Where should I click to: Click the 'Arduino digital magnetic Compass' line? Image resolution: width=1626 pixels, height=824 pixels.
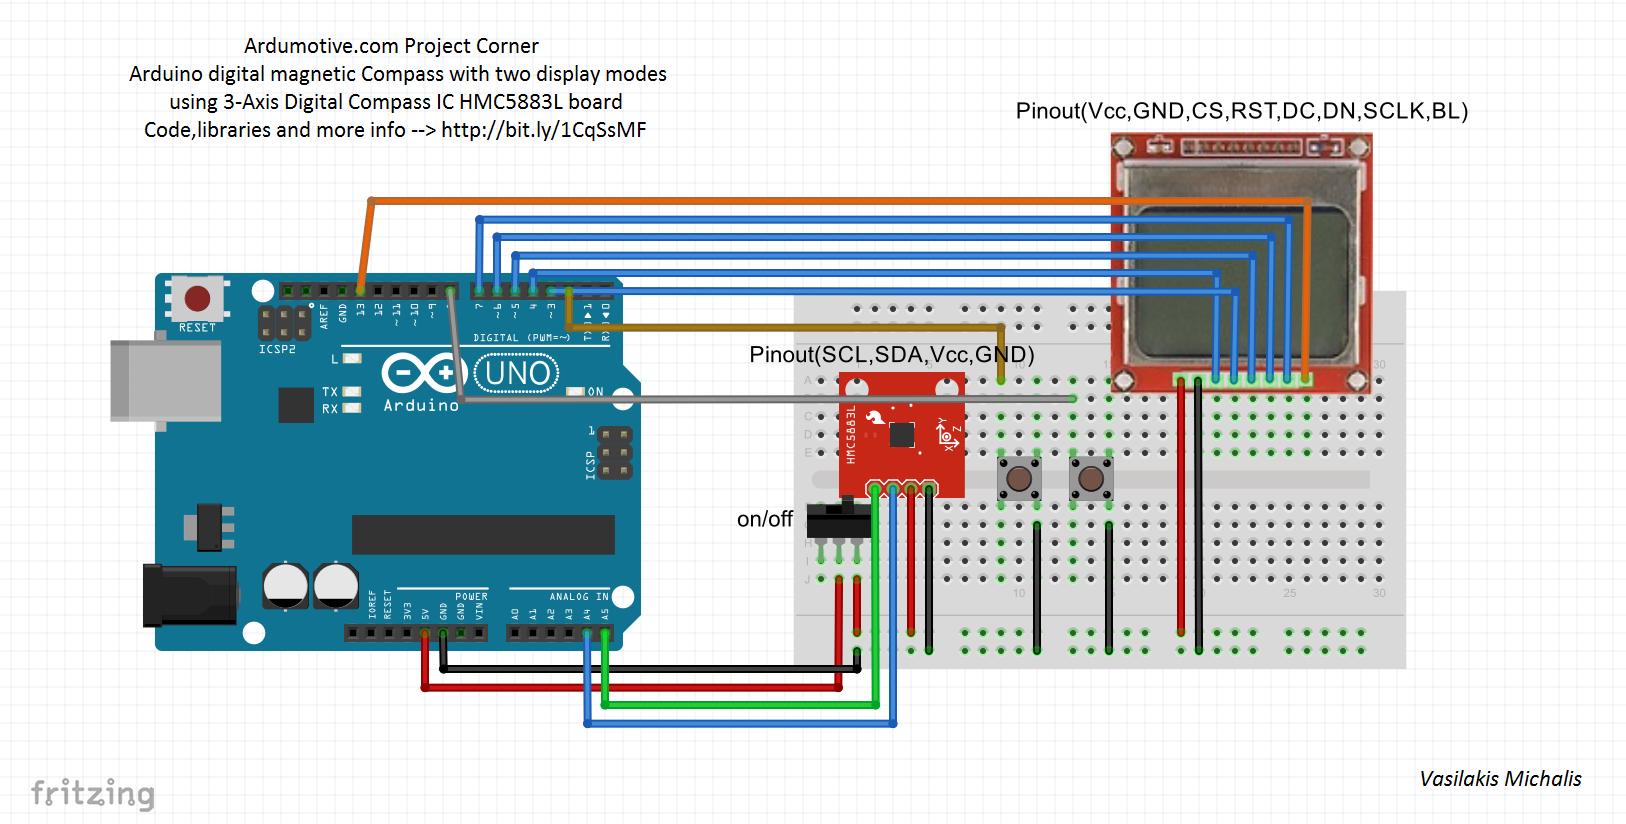tap(398, 74)
